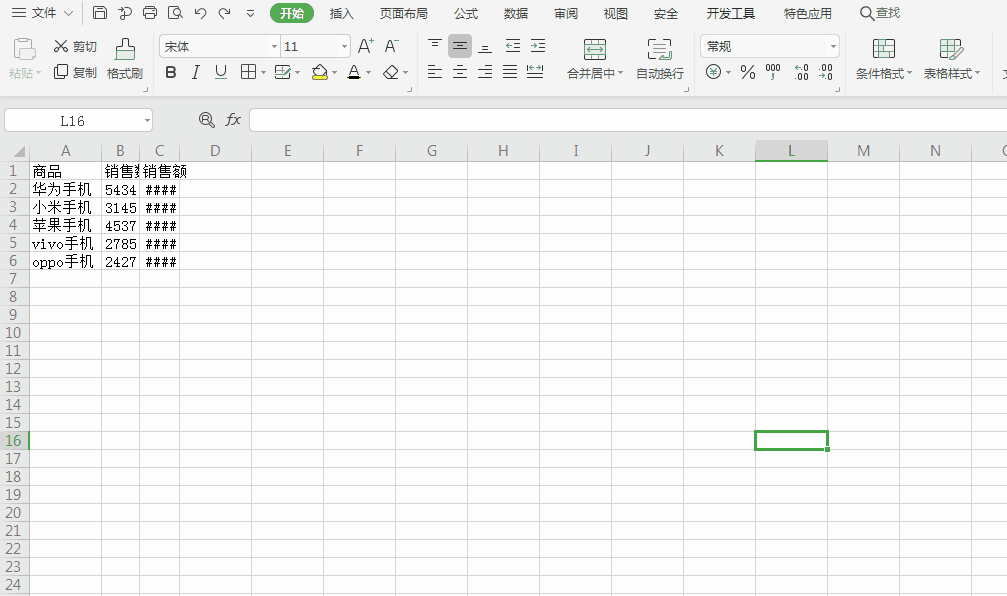Select row 7 header
The width and height of the screenshot is (1007, 596).
pos(13,279)
